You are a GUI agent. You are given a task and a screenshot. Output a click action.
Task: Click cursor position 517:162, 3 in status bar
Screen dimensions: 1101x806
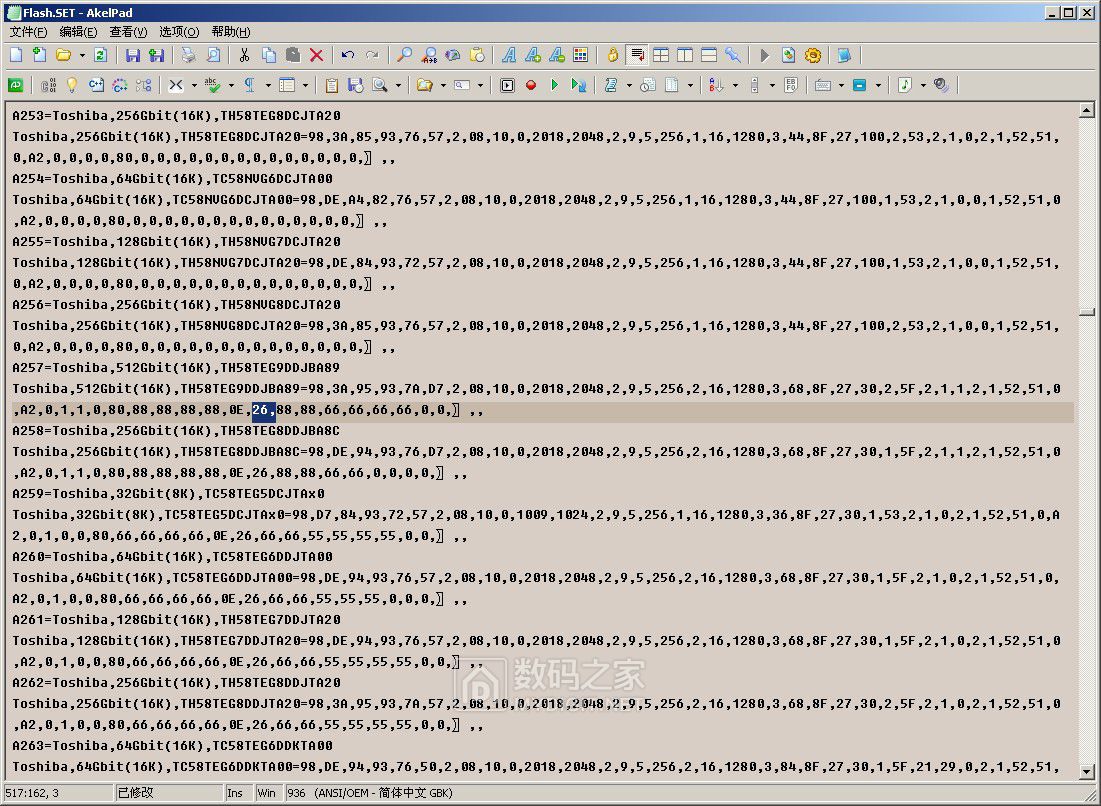click(32, 793)
